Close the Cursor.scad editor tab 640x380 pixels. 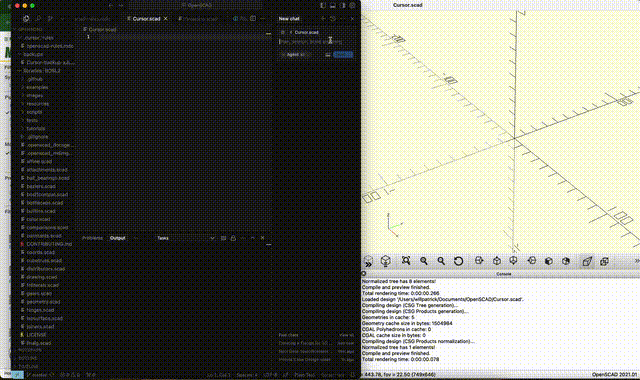pos(166,19)
